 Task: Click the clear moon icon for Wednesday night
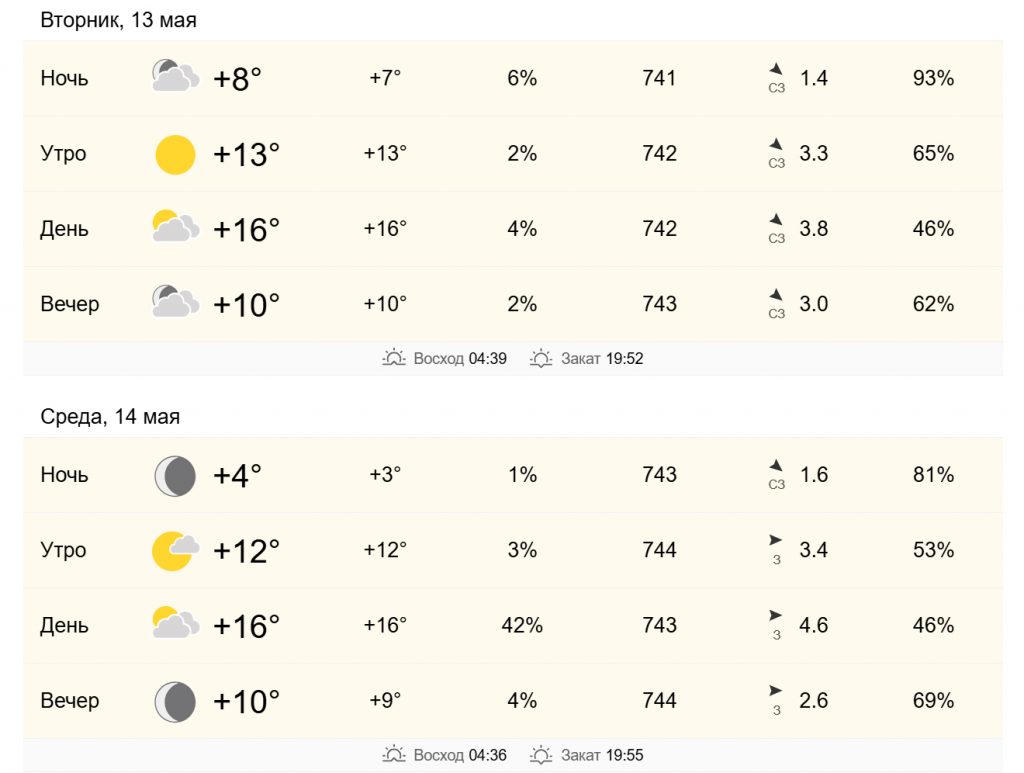(175, 476)
